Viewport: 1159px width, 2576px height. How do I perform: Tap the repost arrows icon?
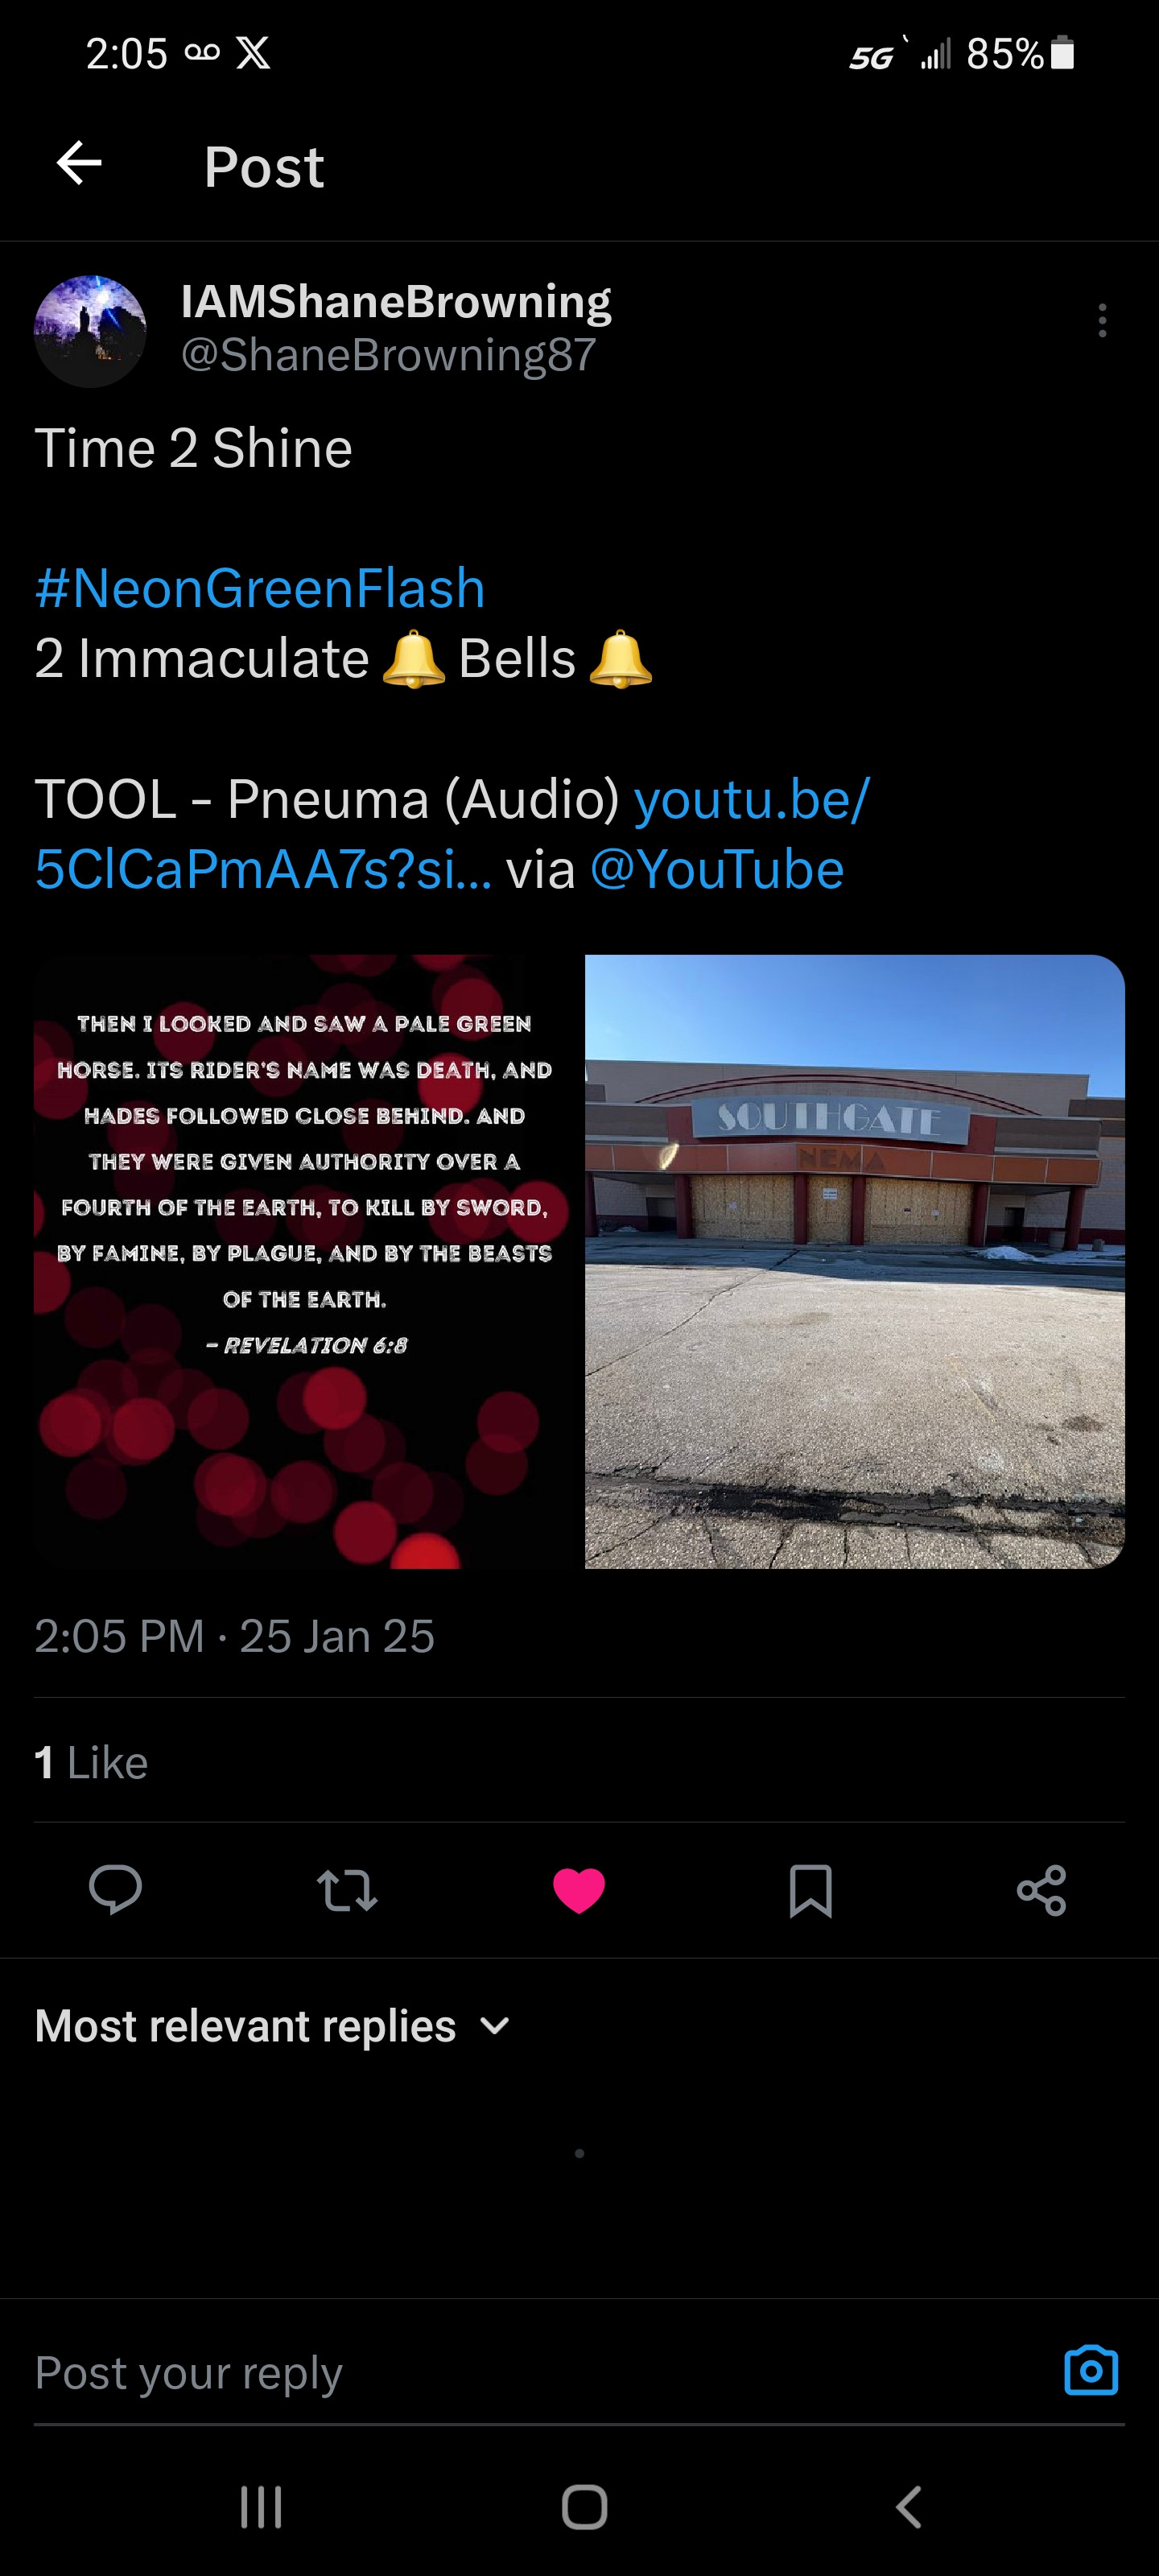(347, 1890)
